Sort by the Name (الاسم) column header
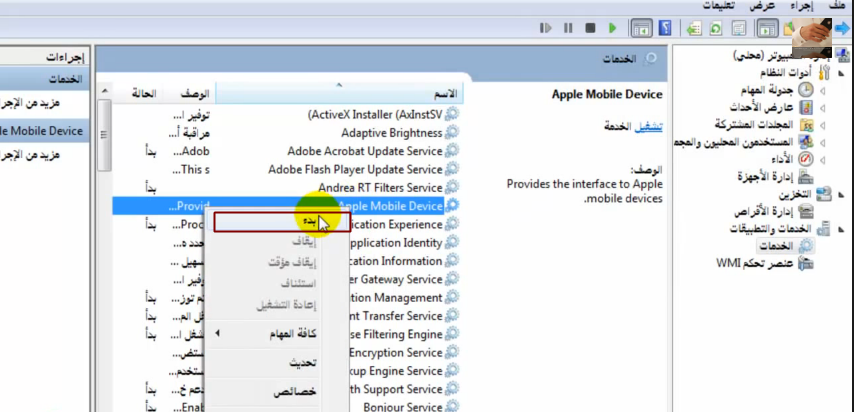 click(x=339, y=93)
